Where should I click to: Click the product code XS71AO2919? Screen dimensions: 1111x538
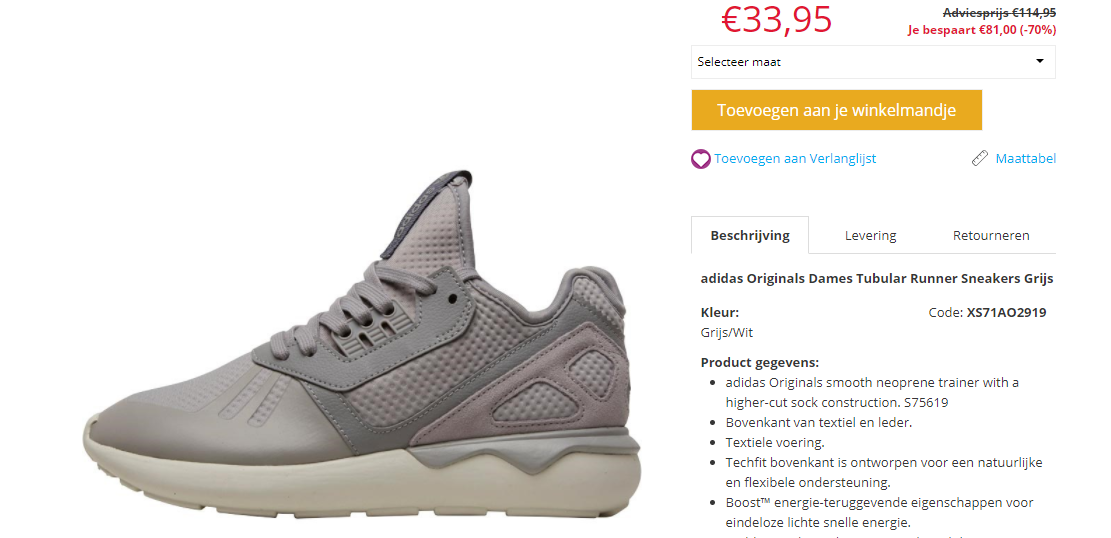[1007, 313]
